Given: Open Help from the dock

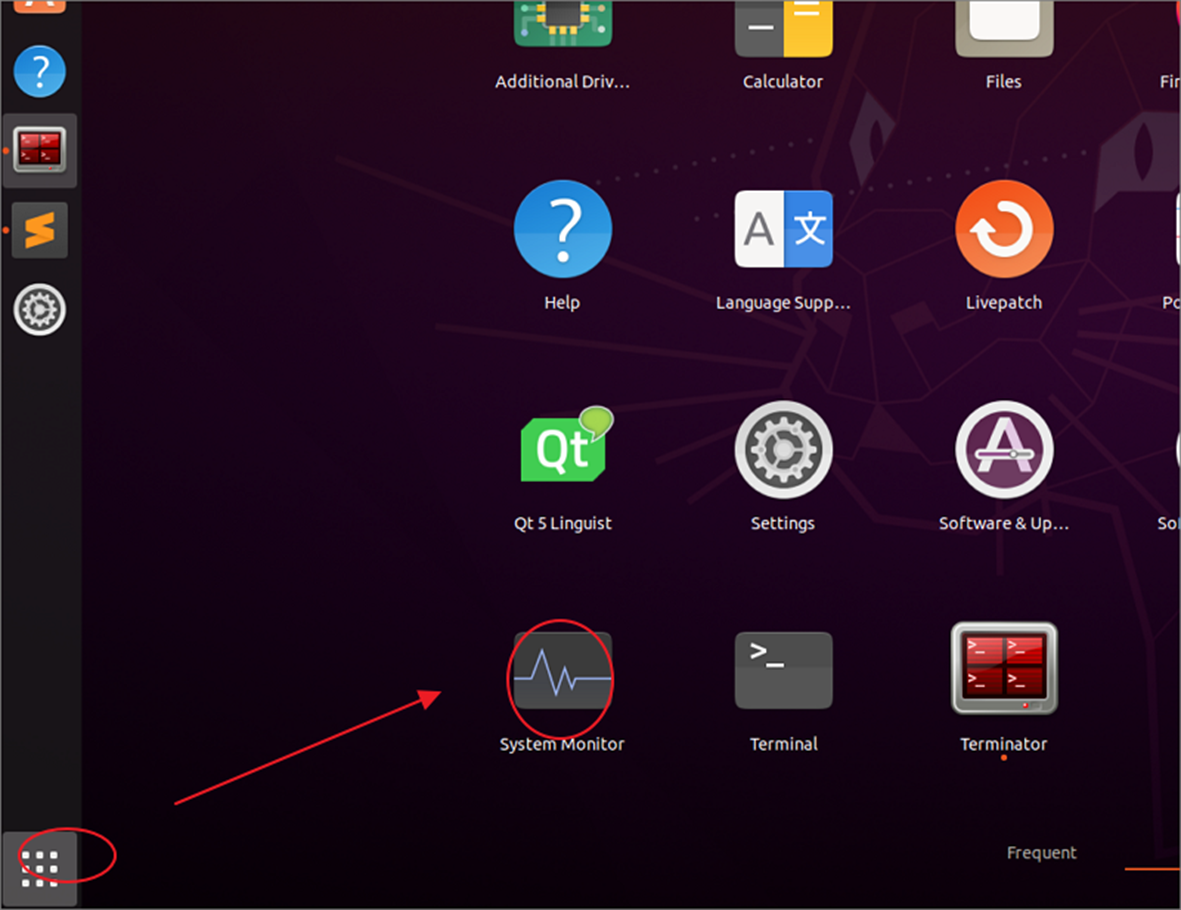Looking at the screenshot, I should click(40, 72).
